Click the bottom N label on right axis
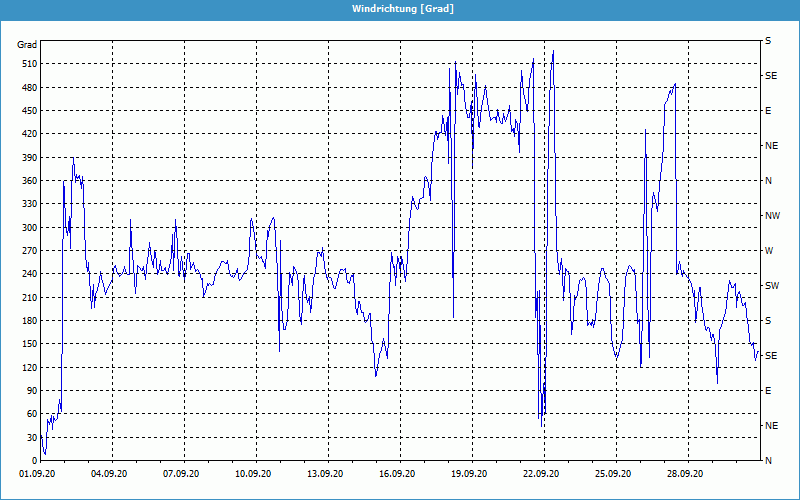This screenshot has height=500, width=800. [768, 461]
